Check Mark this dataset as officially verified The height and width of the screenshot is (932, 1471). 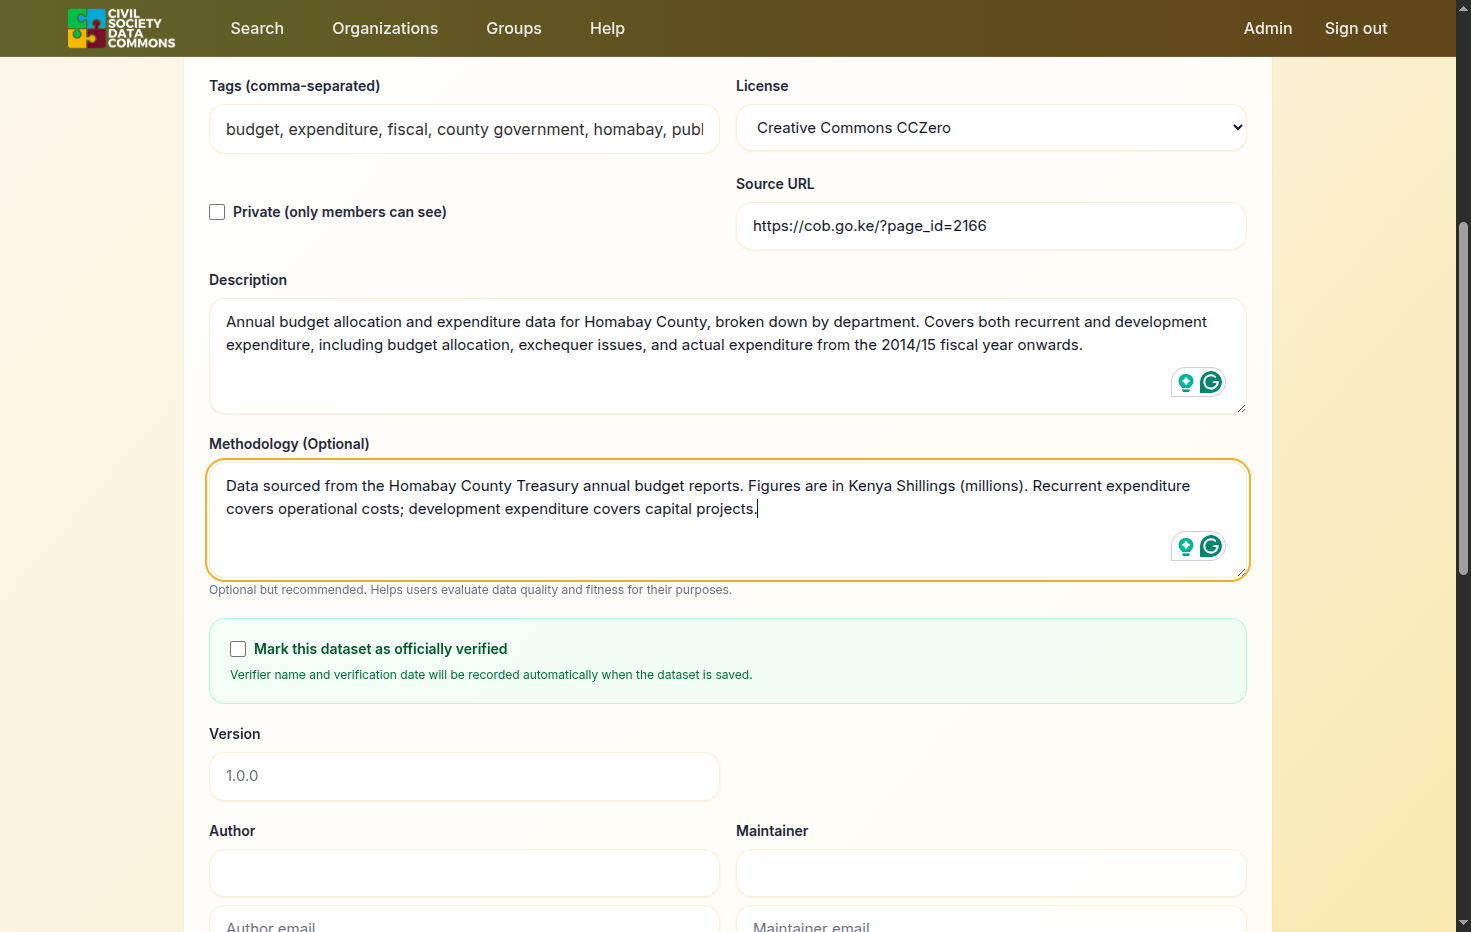(238, 649)
